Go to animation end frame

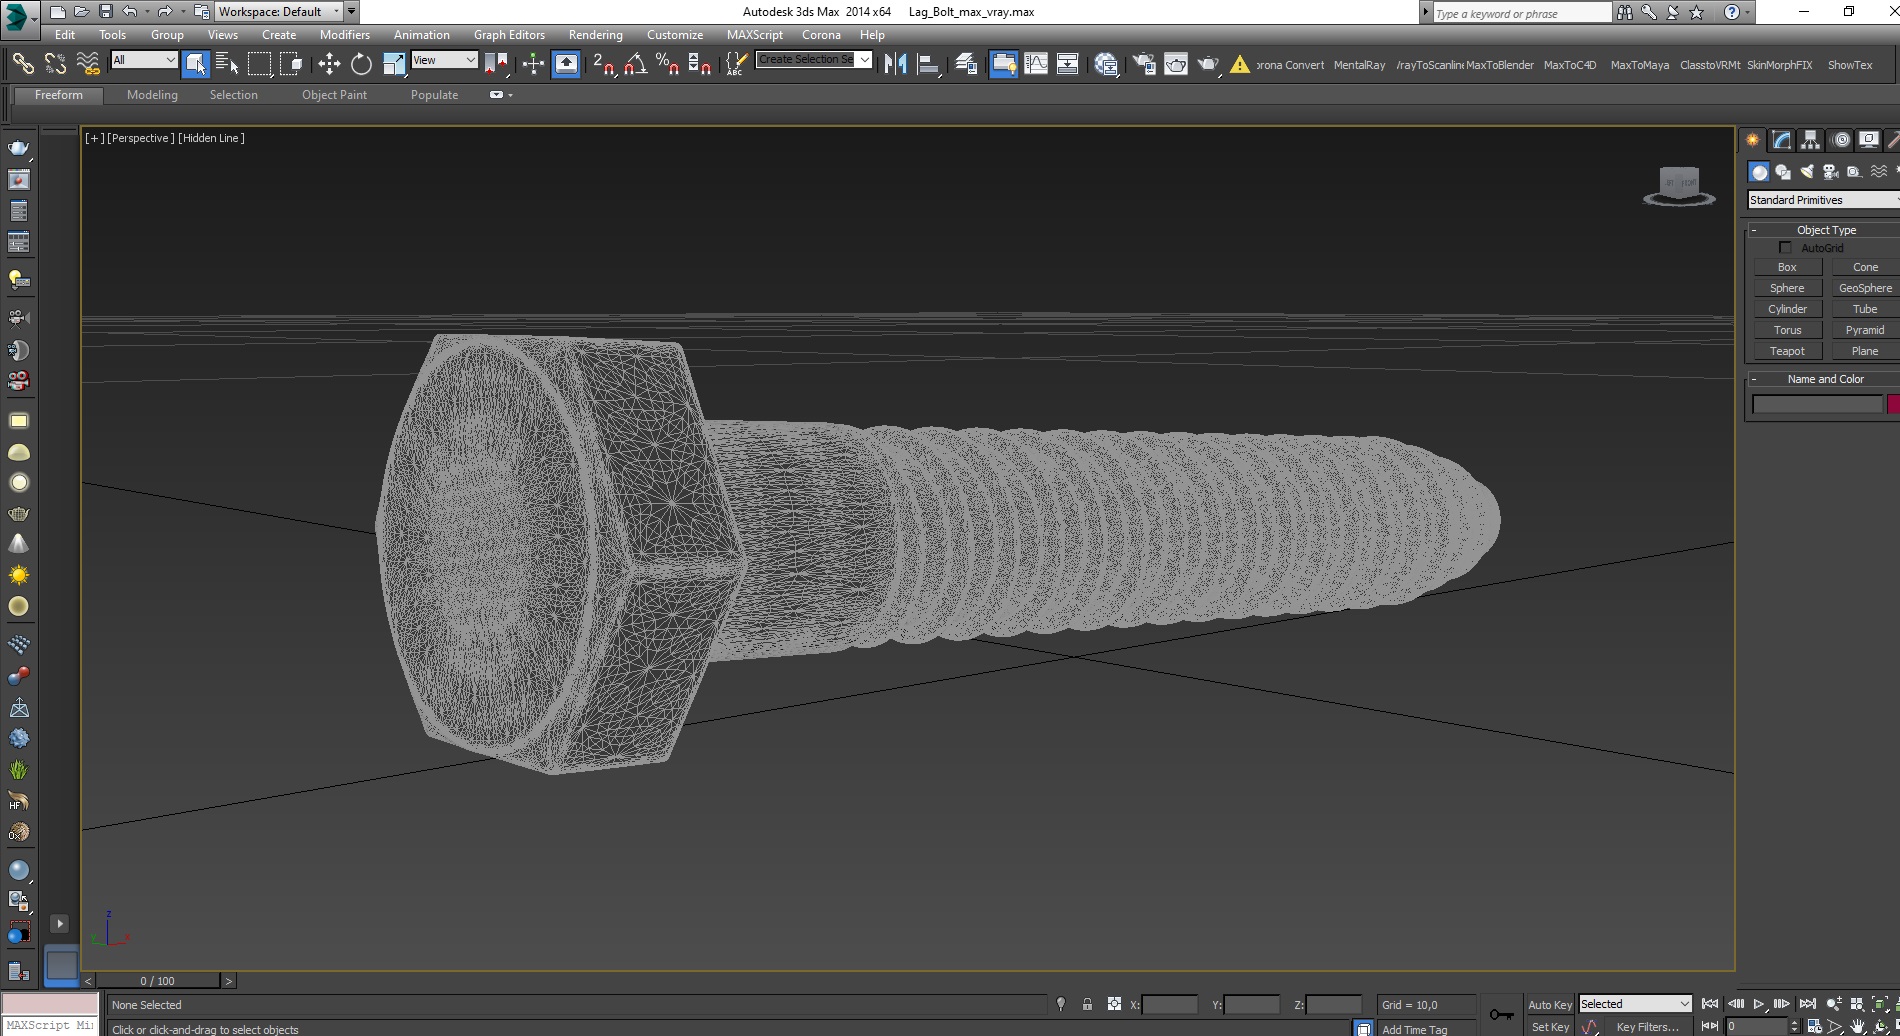(1807, 1004)
